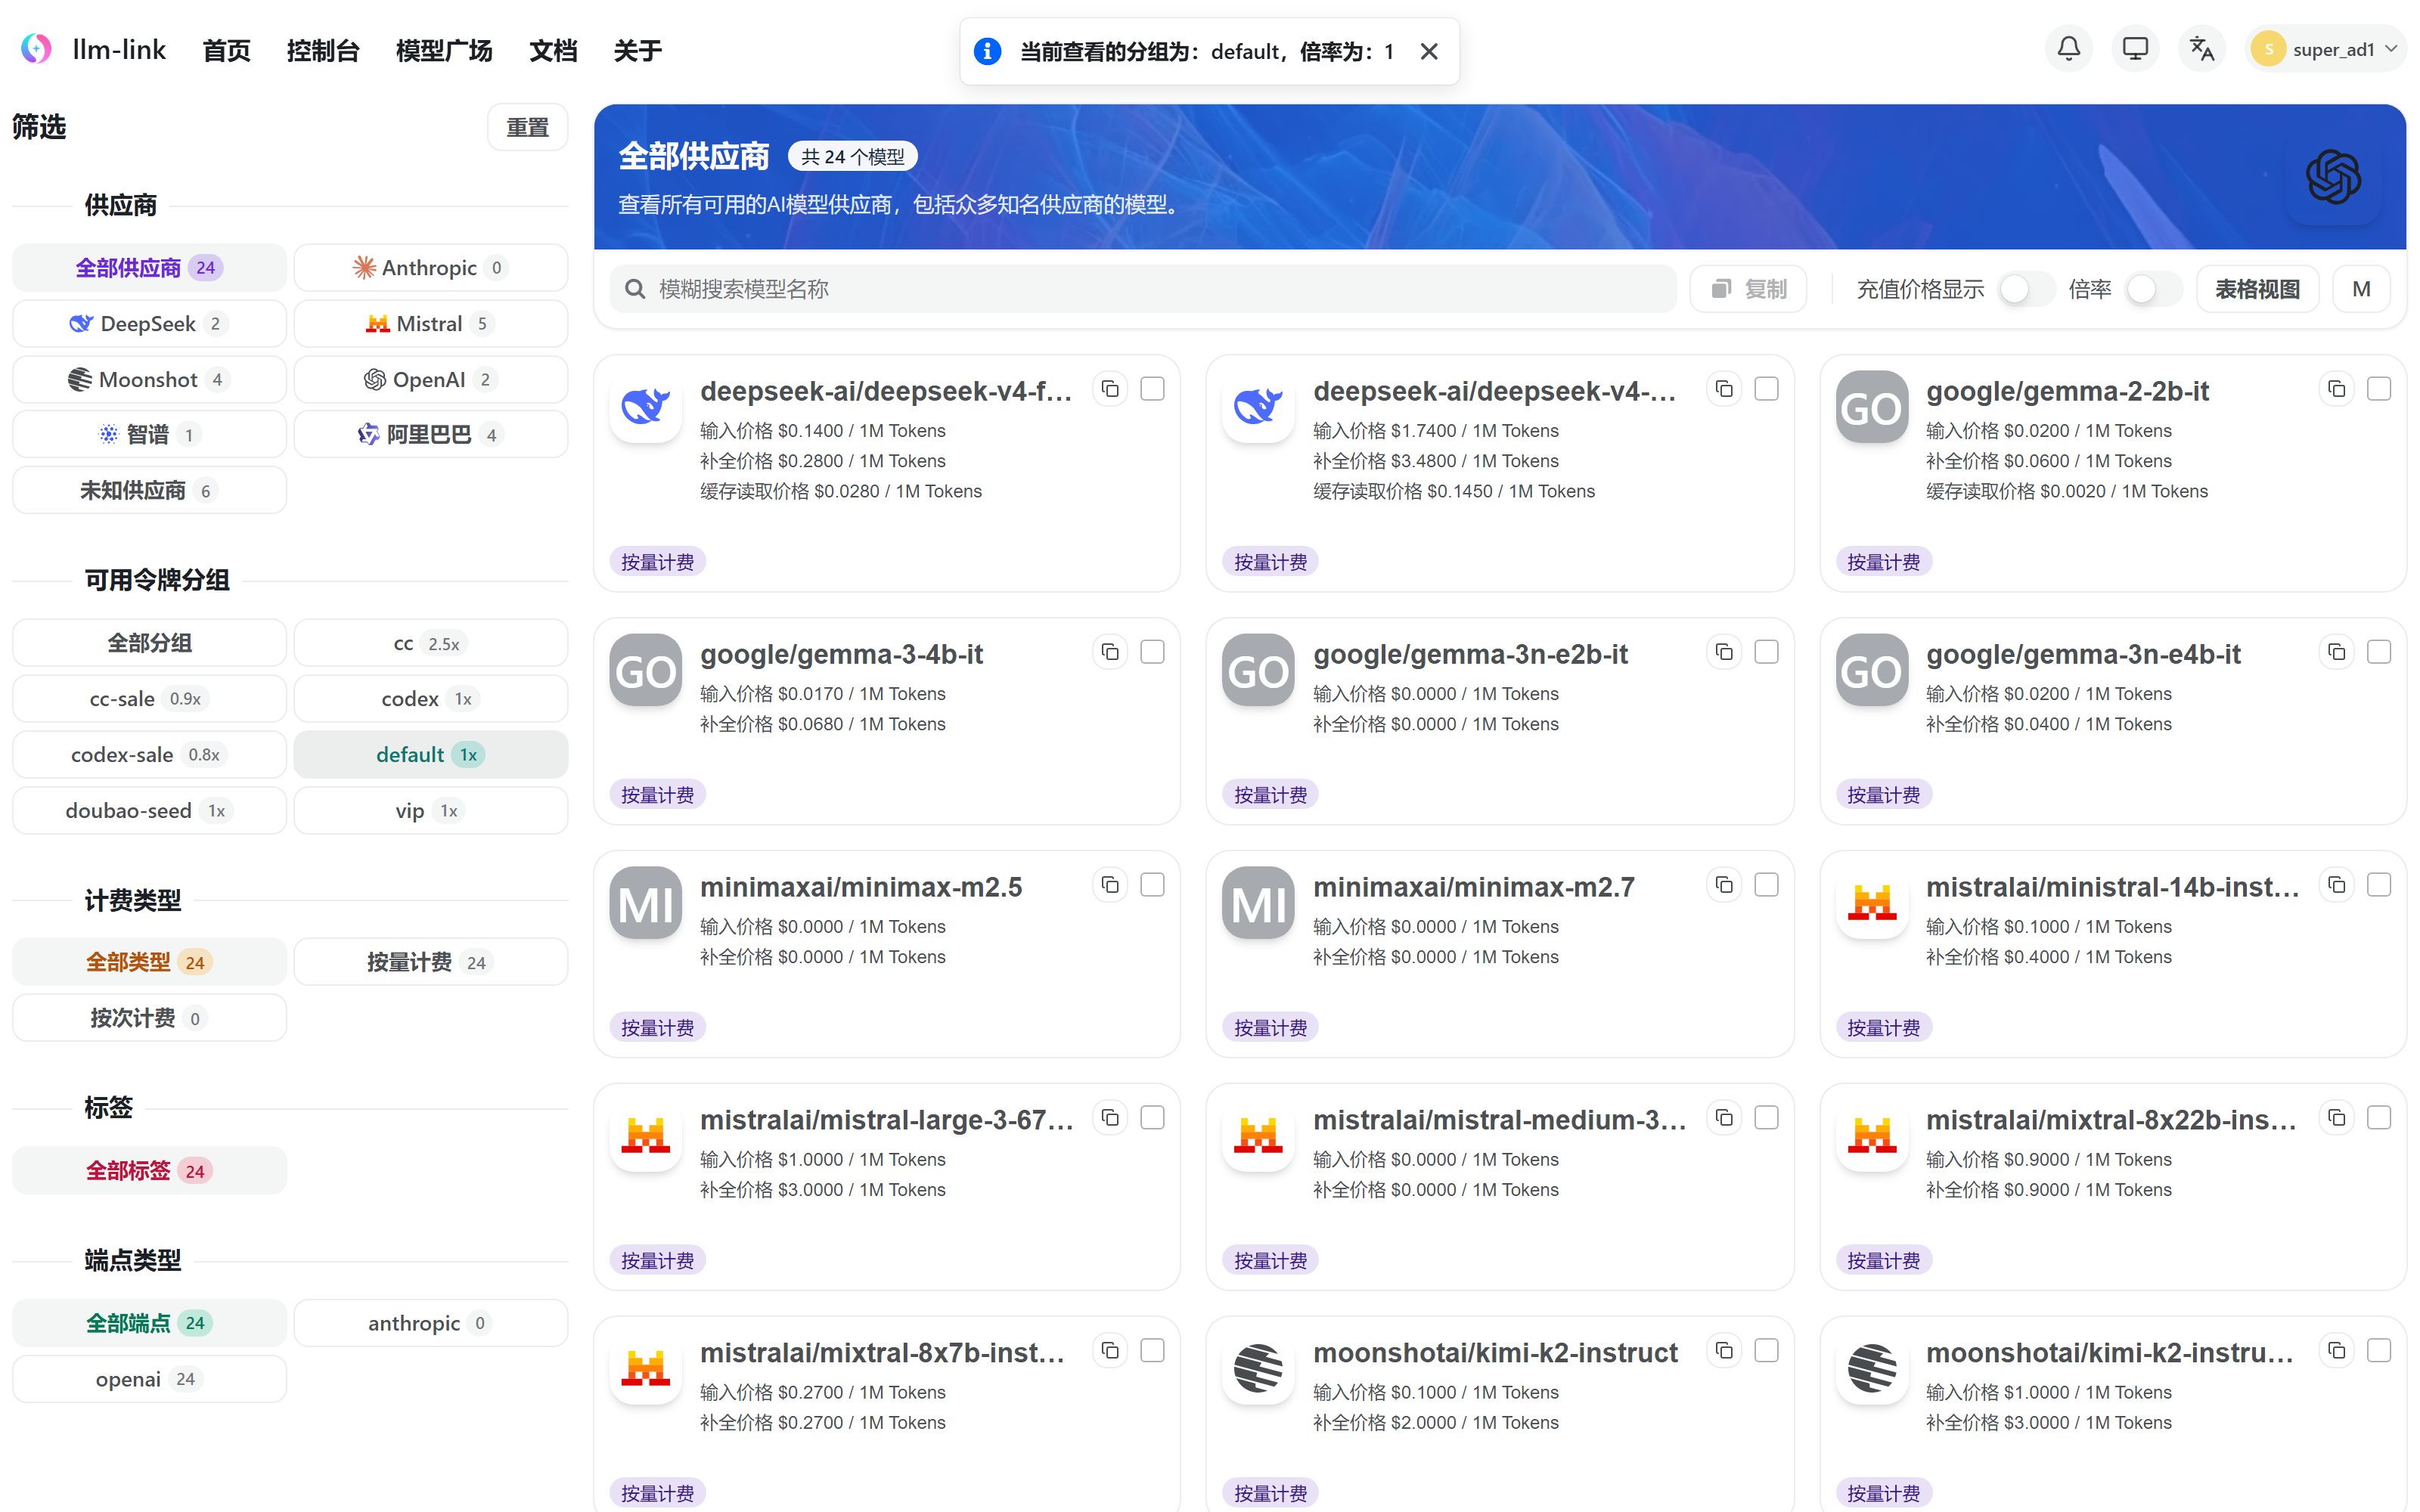2420x1512 pixels.
Task: Copy the google/gemma-3-4b-it model name
Action: [1110, 652]
